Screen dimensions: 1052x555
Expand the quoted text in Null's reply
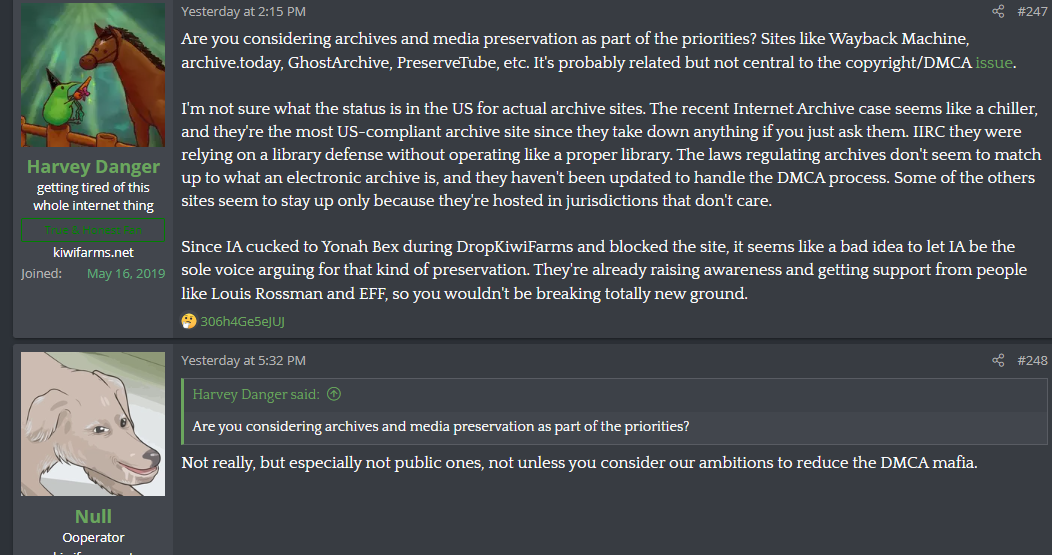pos(440,426)
